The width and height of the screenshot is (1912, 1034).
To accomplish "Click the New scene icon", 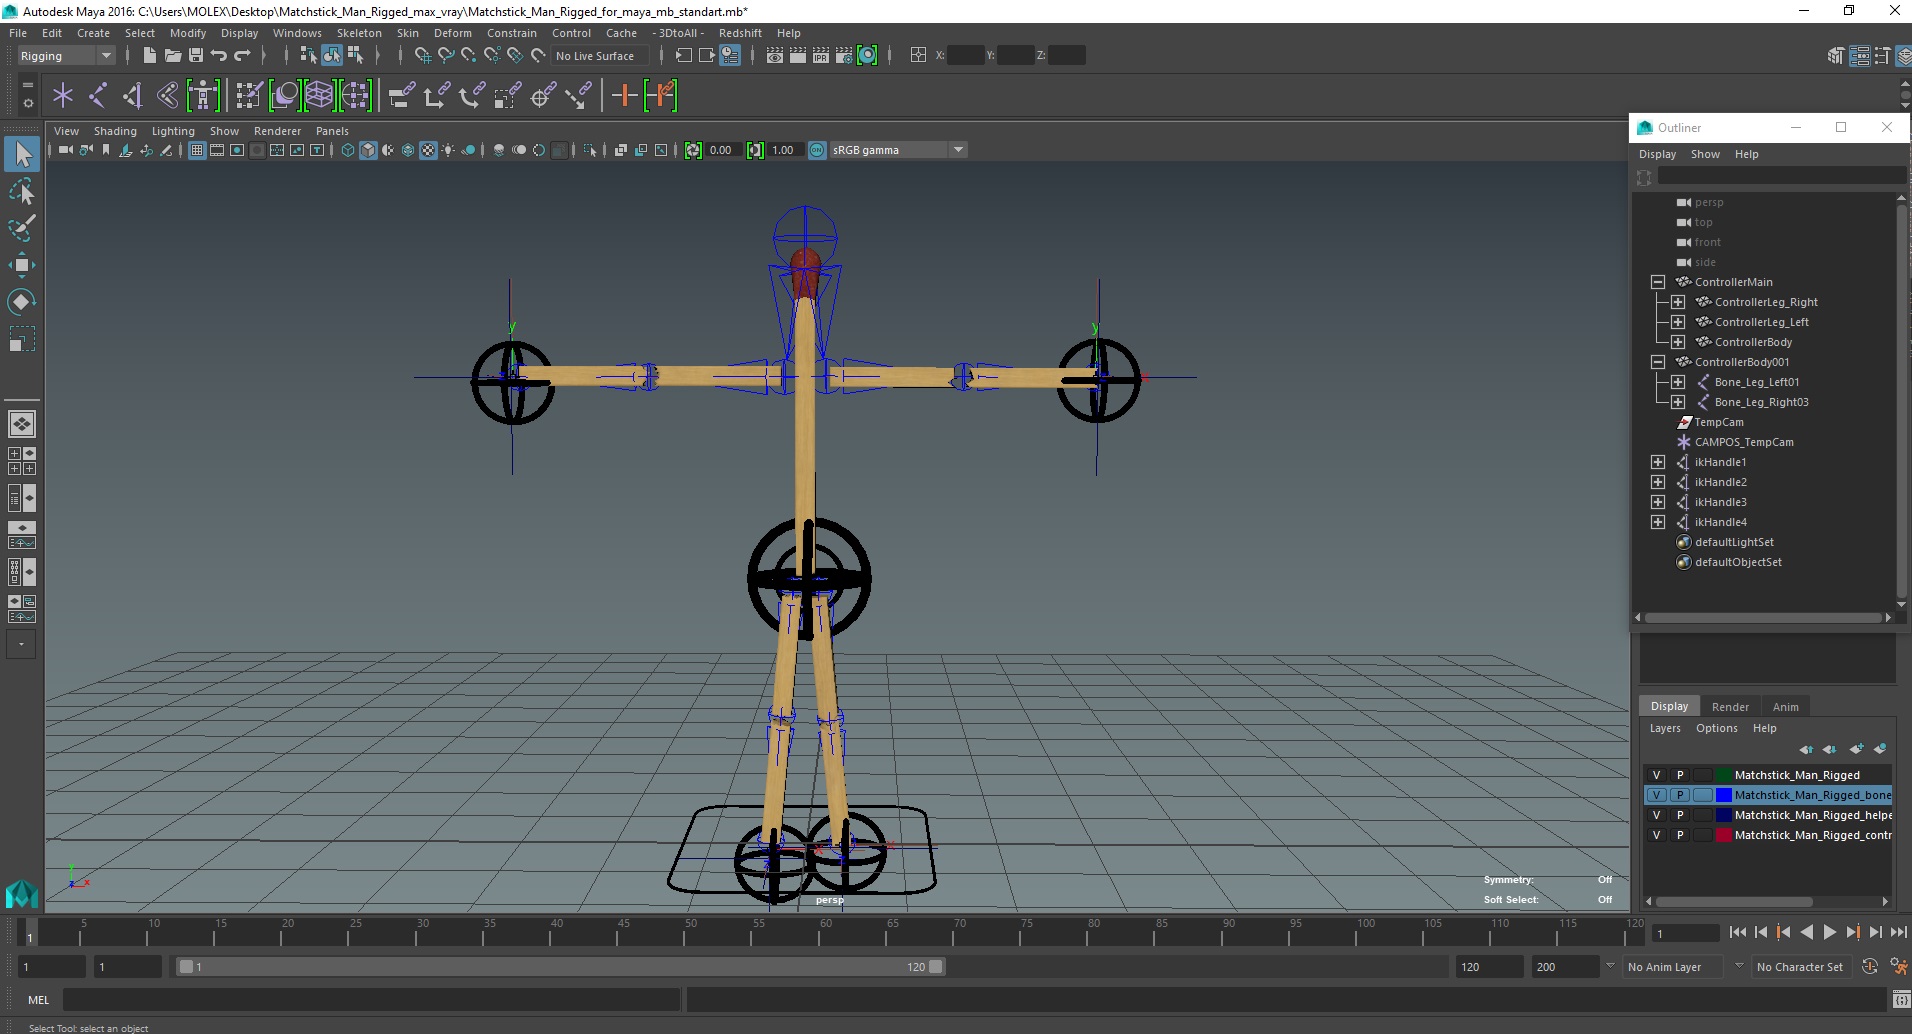I will pyautogui.click(x=149, y=56).
